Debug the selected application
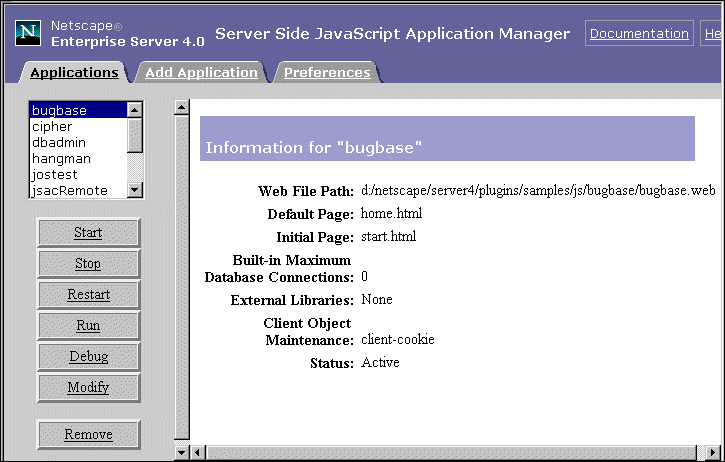Screen dimensions: 725x462 pos(88,356)
